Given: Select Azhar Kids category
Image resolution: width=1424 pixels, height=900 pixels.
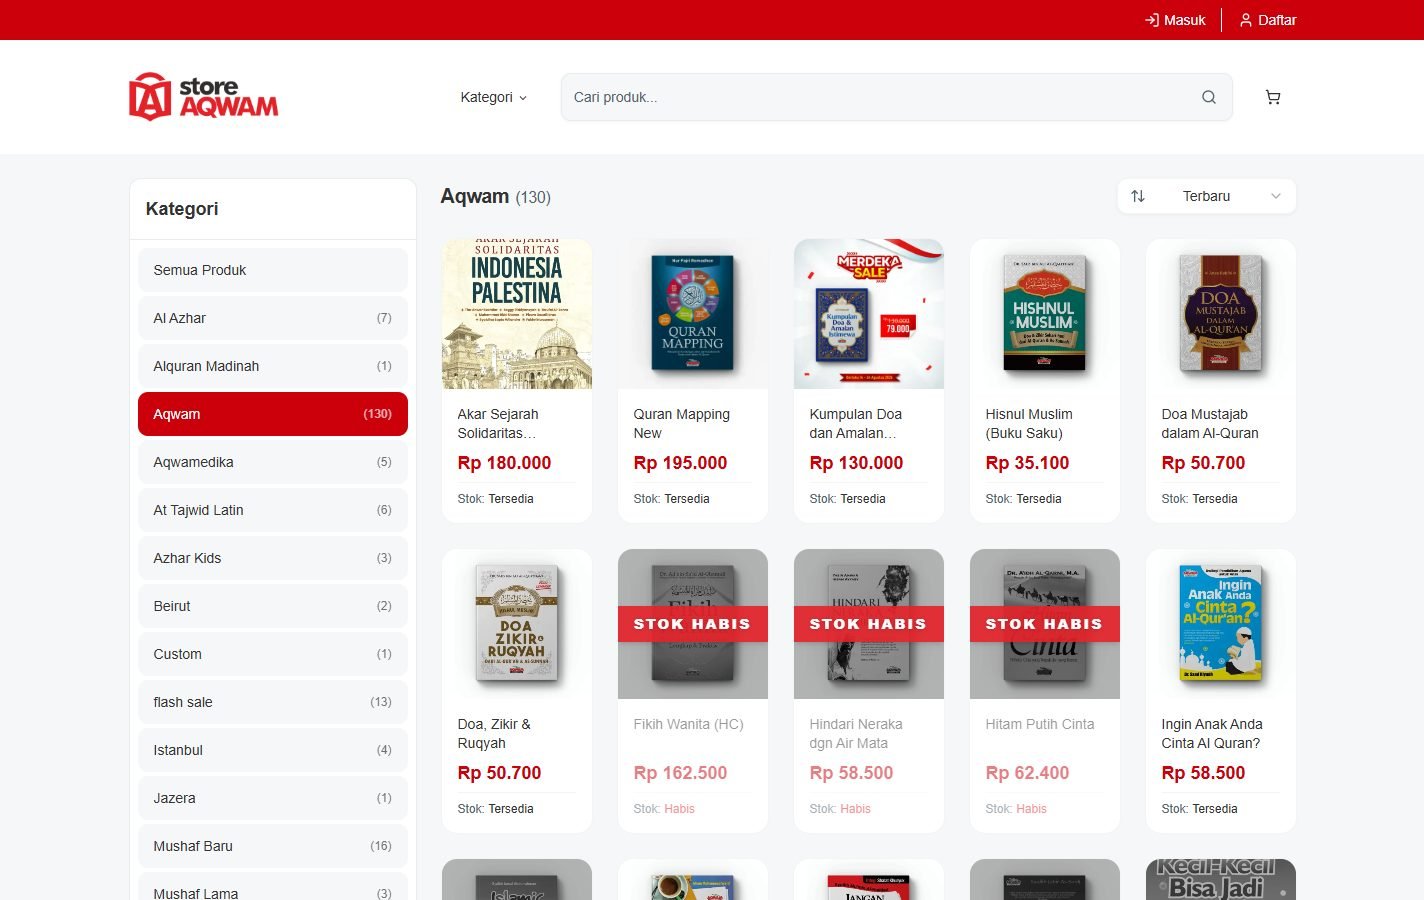Looking at the screenshot, I should tap(273, 558).
